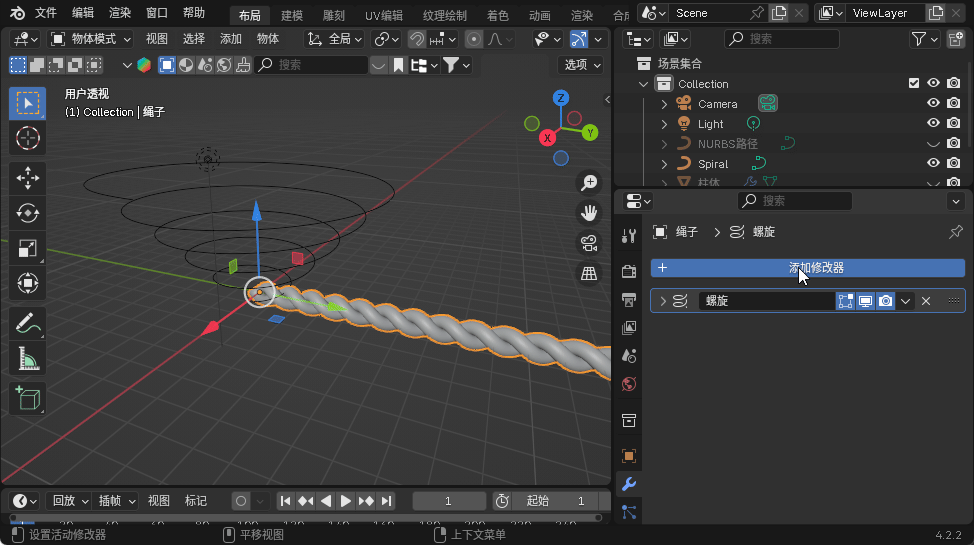Click the 添加修改器 button
The image size is (974, 545).
(808, 268)
